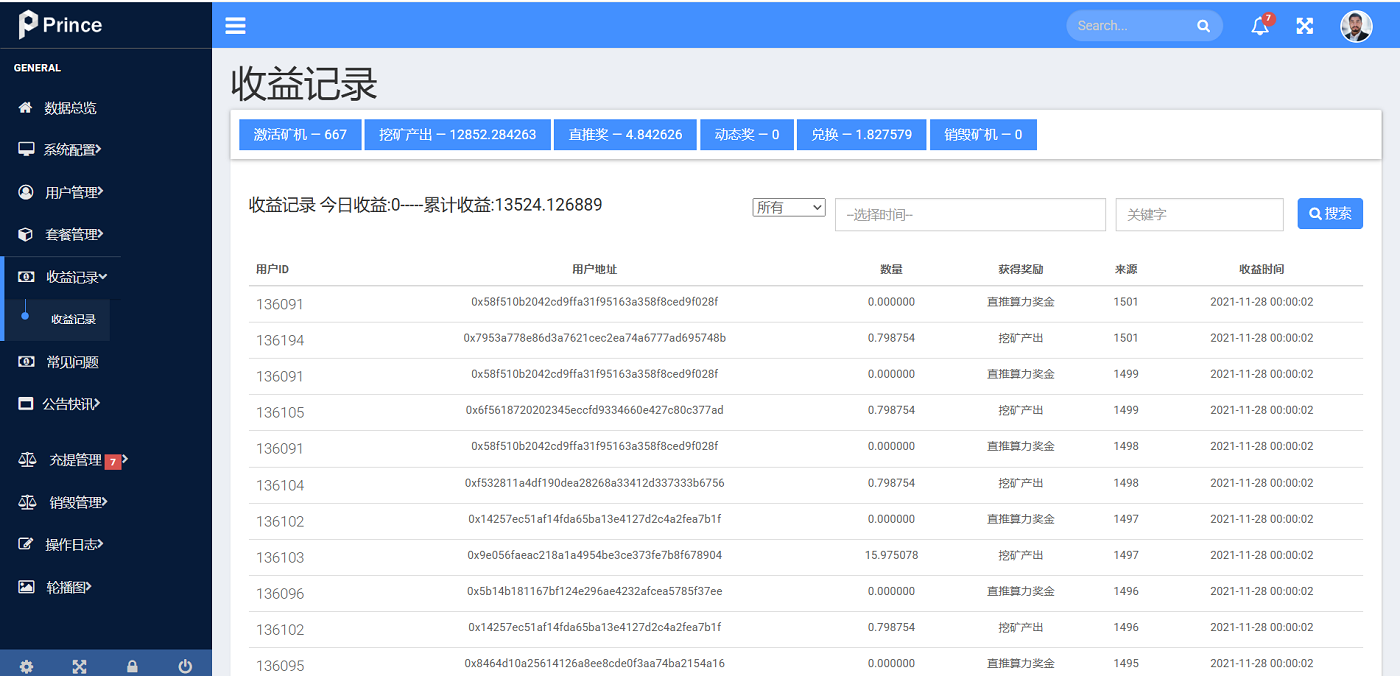Go to 数据总览 dashboard page
Viewport: 1400px width, 676px height.
coord(70,108)
